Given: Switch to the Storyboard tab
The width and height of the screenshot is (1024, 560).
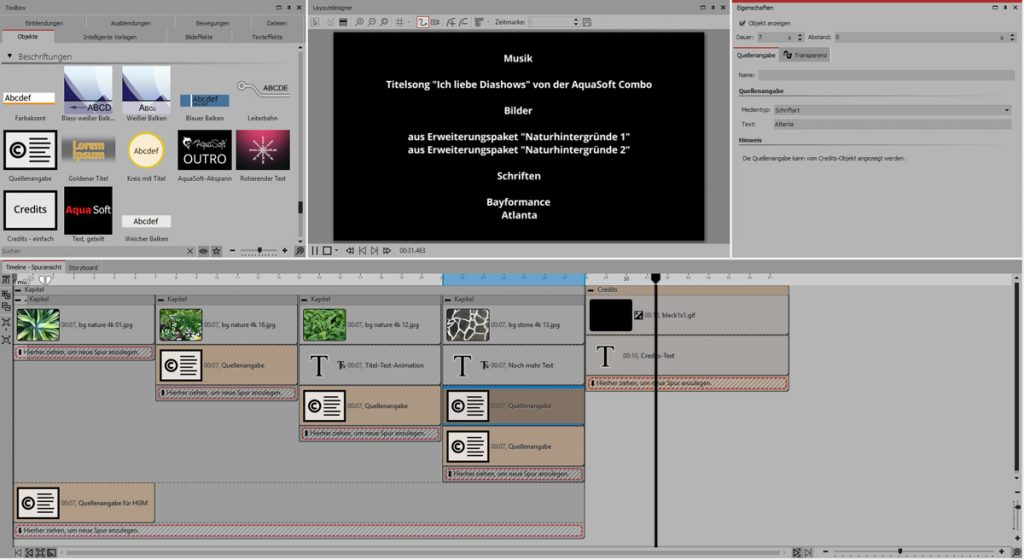Looking at the screenshot, I should (83, 268).
